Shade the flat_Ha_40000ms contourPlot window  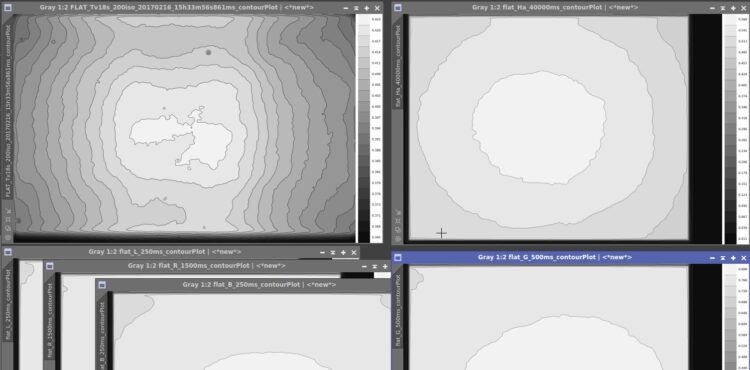pyautogui.click(x=723, y=8)
